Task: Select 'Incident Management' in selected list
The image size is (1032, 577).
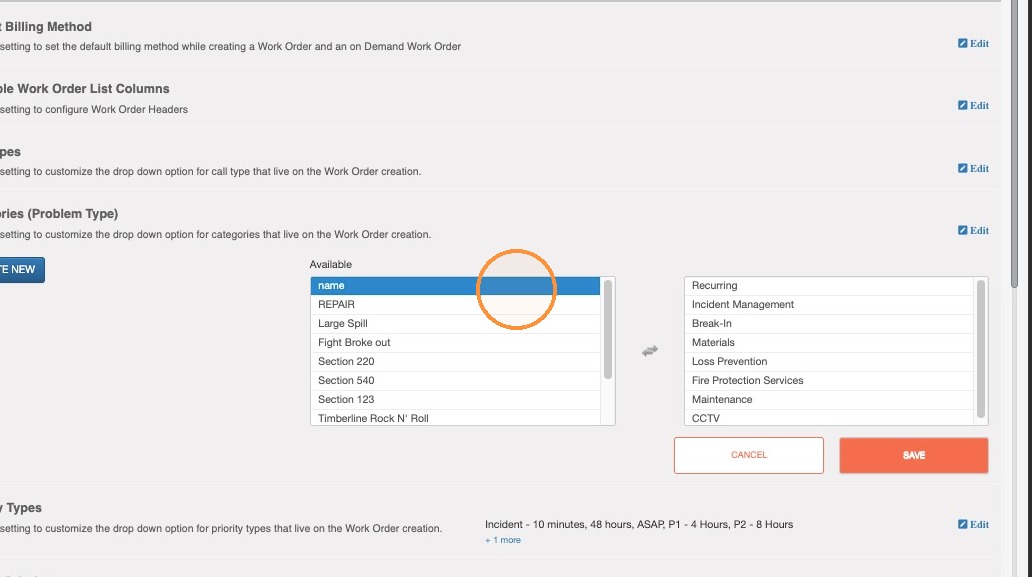Action: [829, 305]
